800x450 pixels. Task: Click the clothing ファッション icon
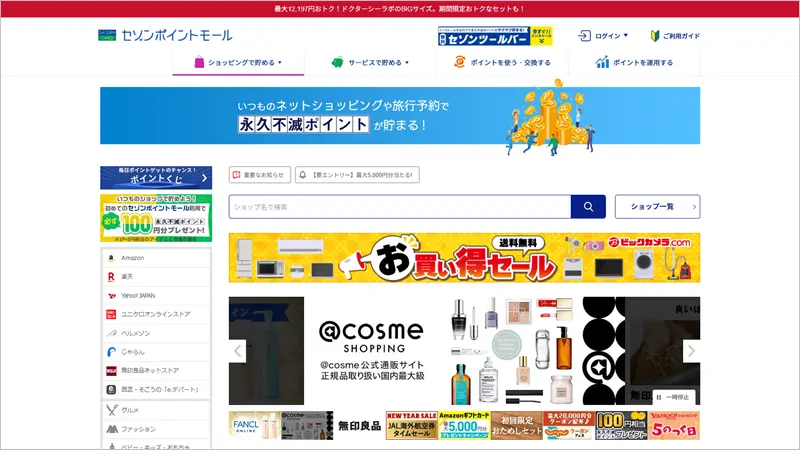pos(112,429)
